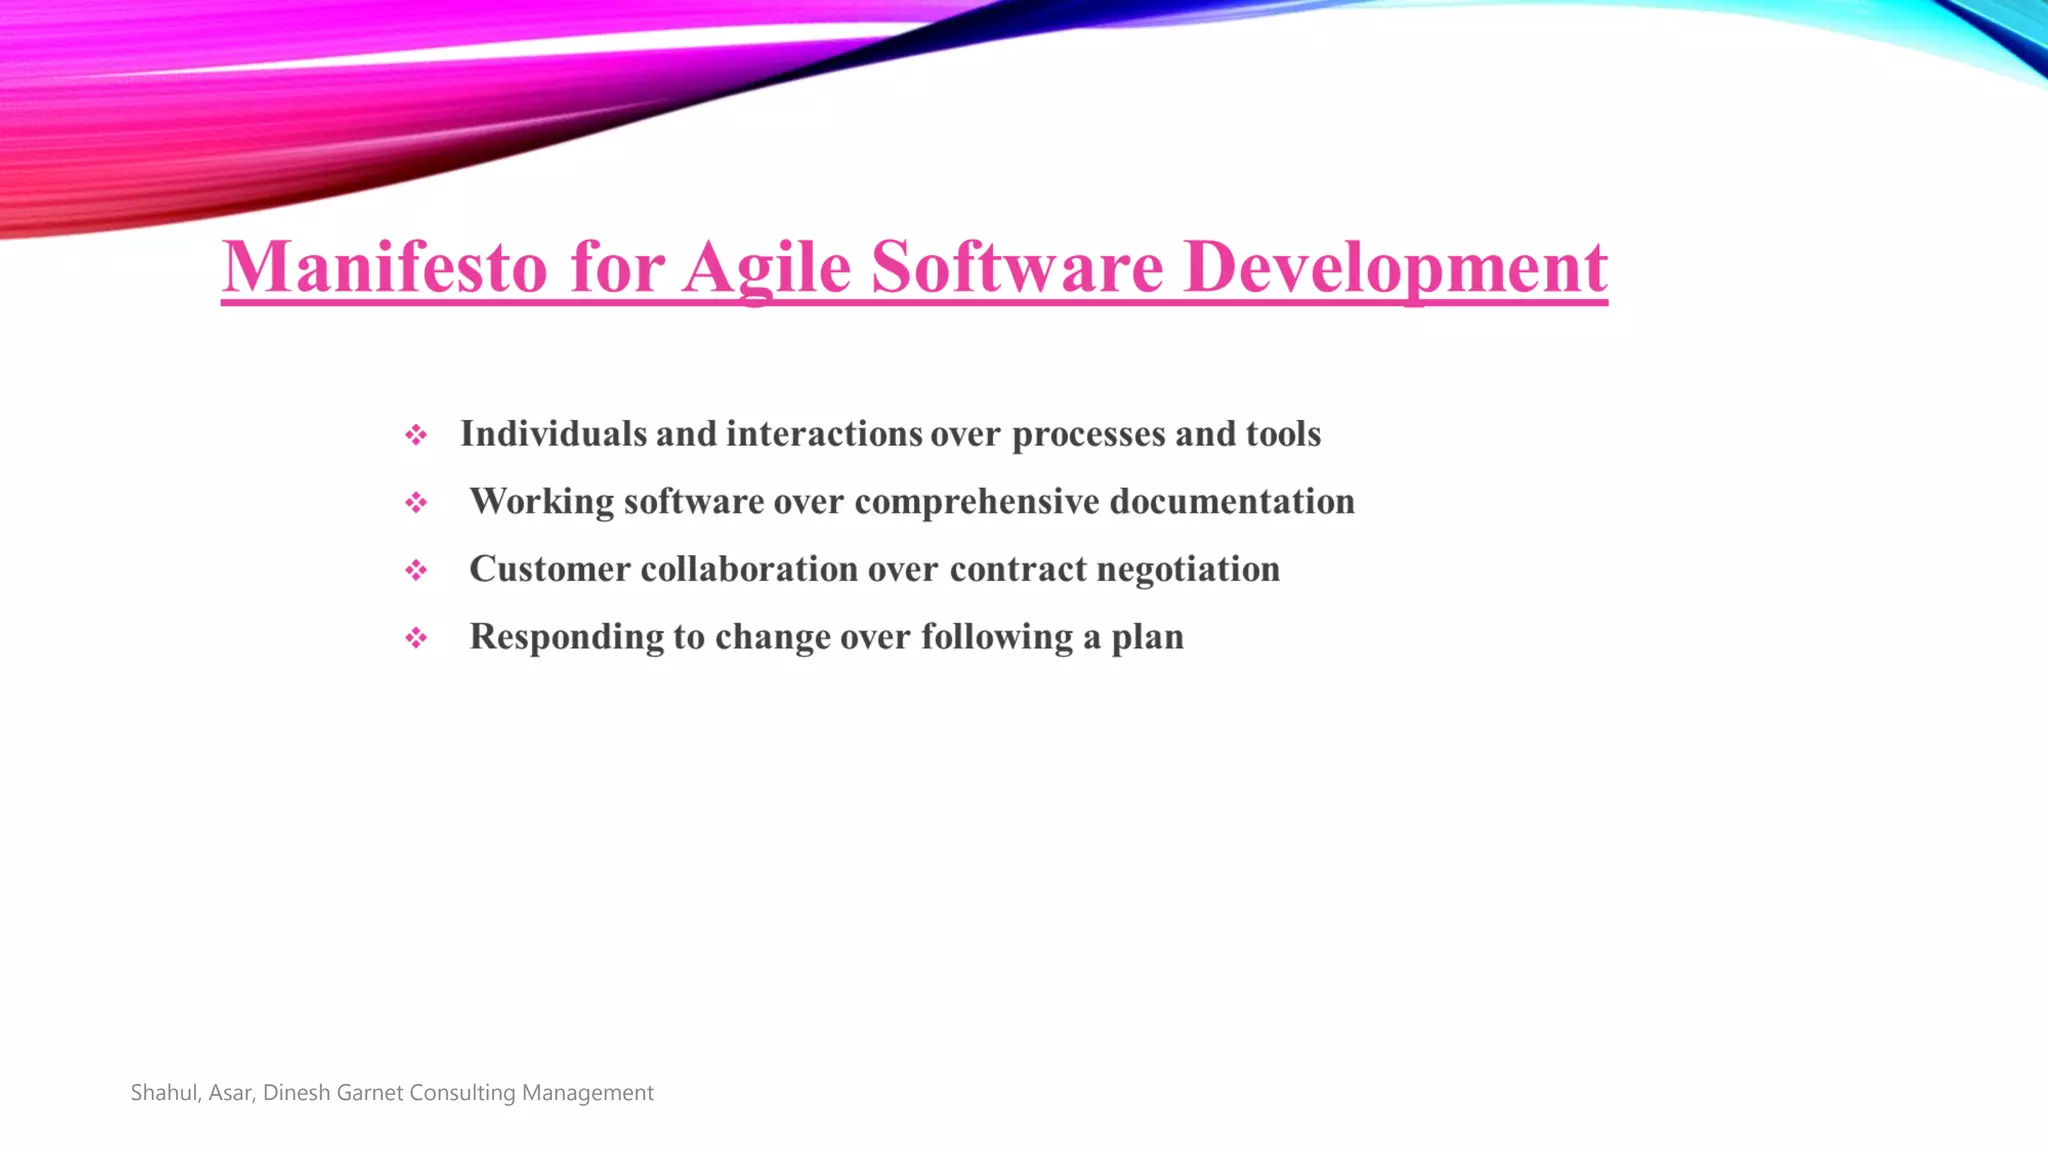
Task: Click the diamond bullet before Individuals and interactions
Action: click(416, 435)
